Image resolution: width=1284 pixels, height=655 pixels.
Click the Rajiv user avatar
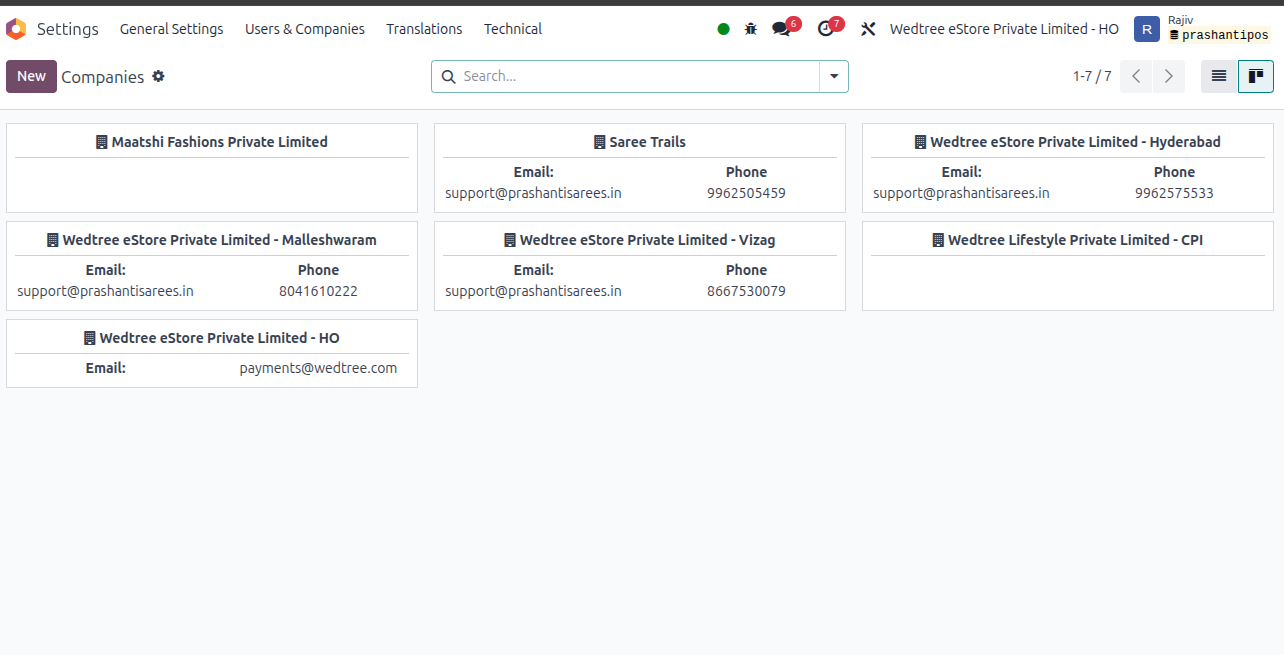tap(1147, 29)
